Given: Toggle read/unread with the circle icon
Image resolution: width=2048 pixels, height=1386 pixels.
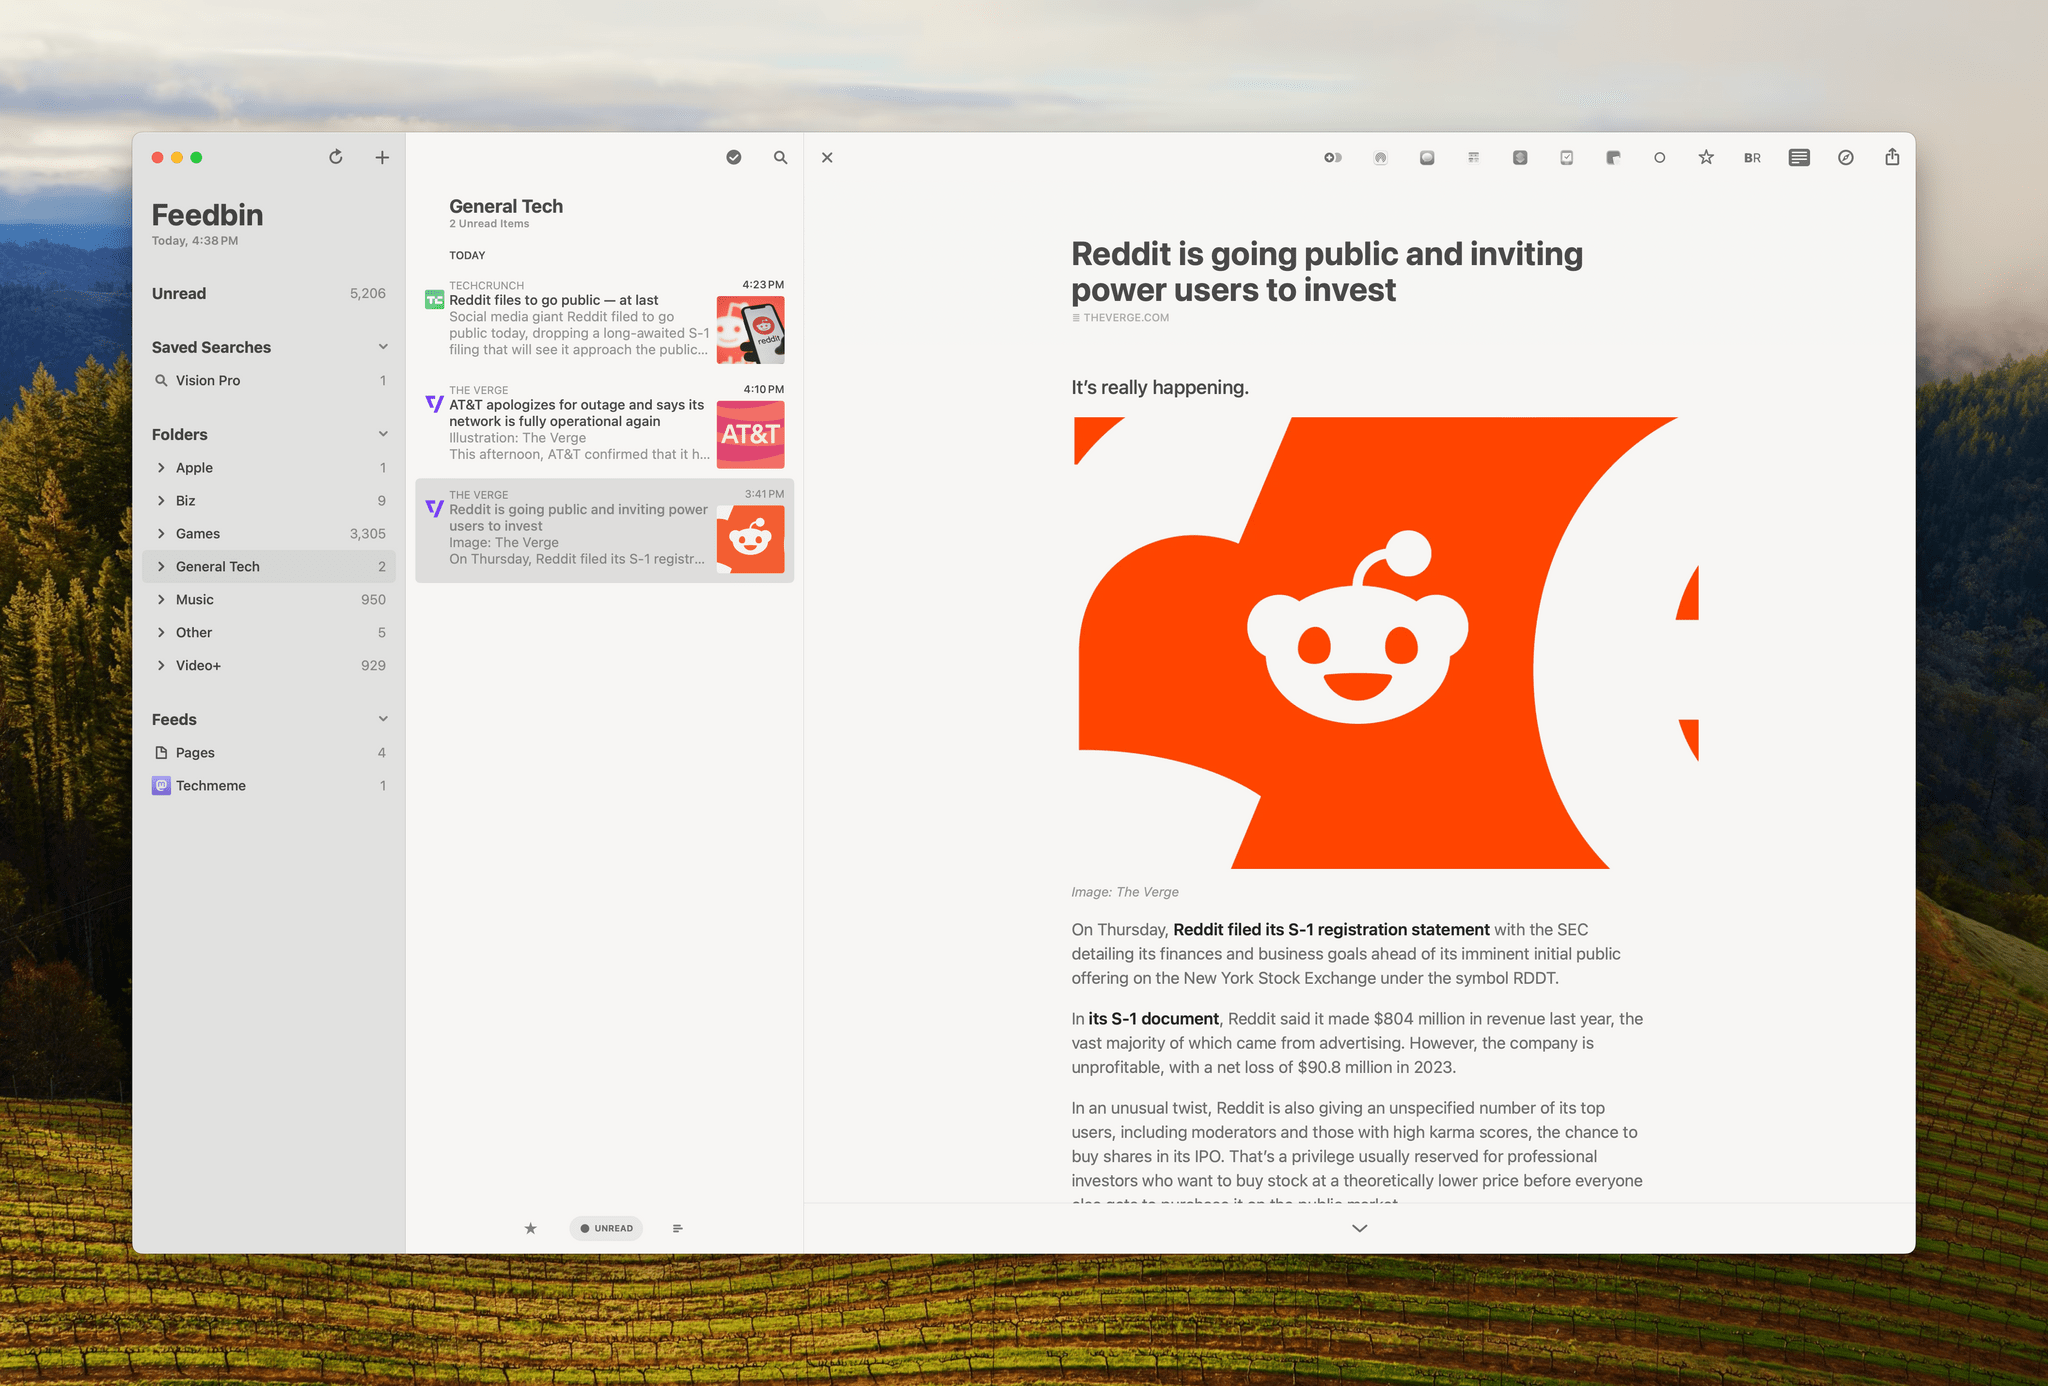Looking at the screenshot, I should tap(1659, 157).
